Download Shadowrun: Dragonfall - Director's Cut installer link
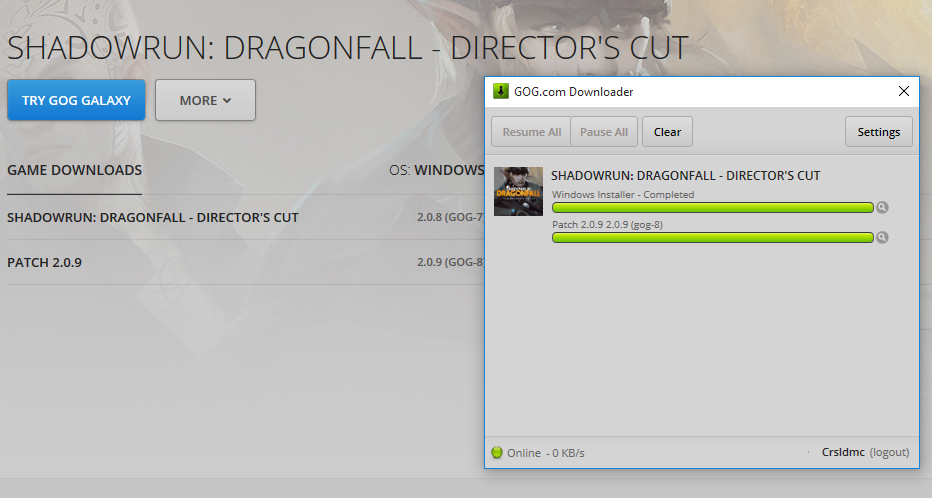Viewport: 932px width, 498px height. coord(153,218)
